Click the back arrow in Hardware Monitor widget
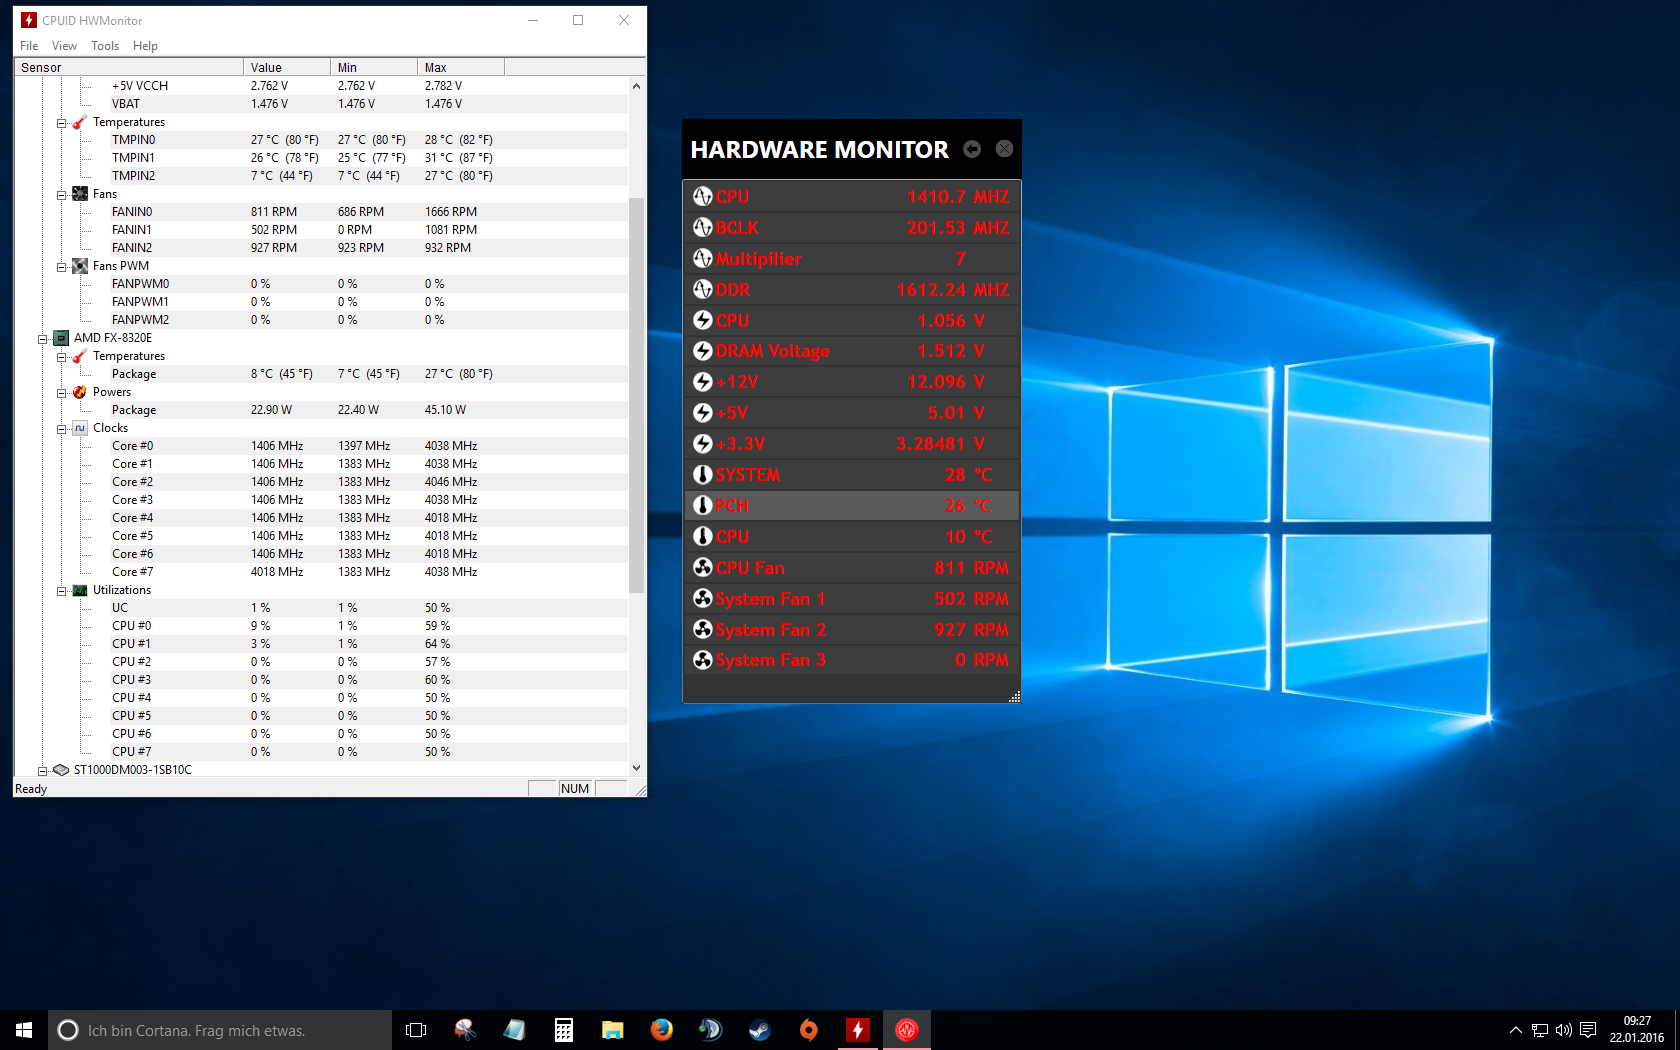The image size is (1680, 1050). tap(972, 149)
